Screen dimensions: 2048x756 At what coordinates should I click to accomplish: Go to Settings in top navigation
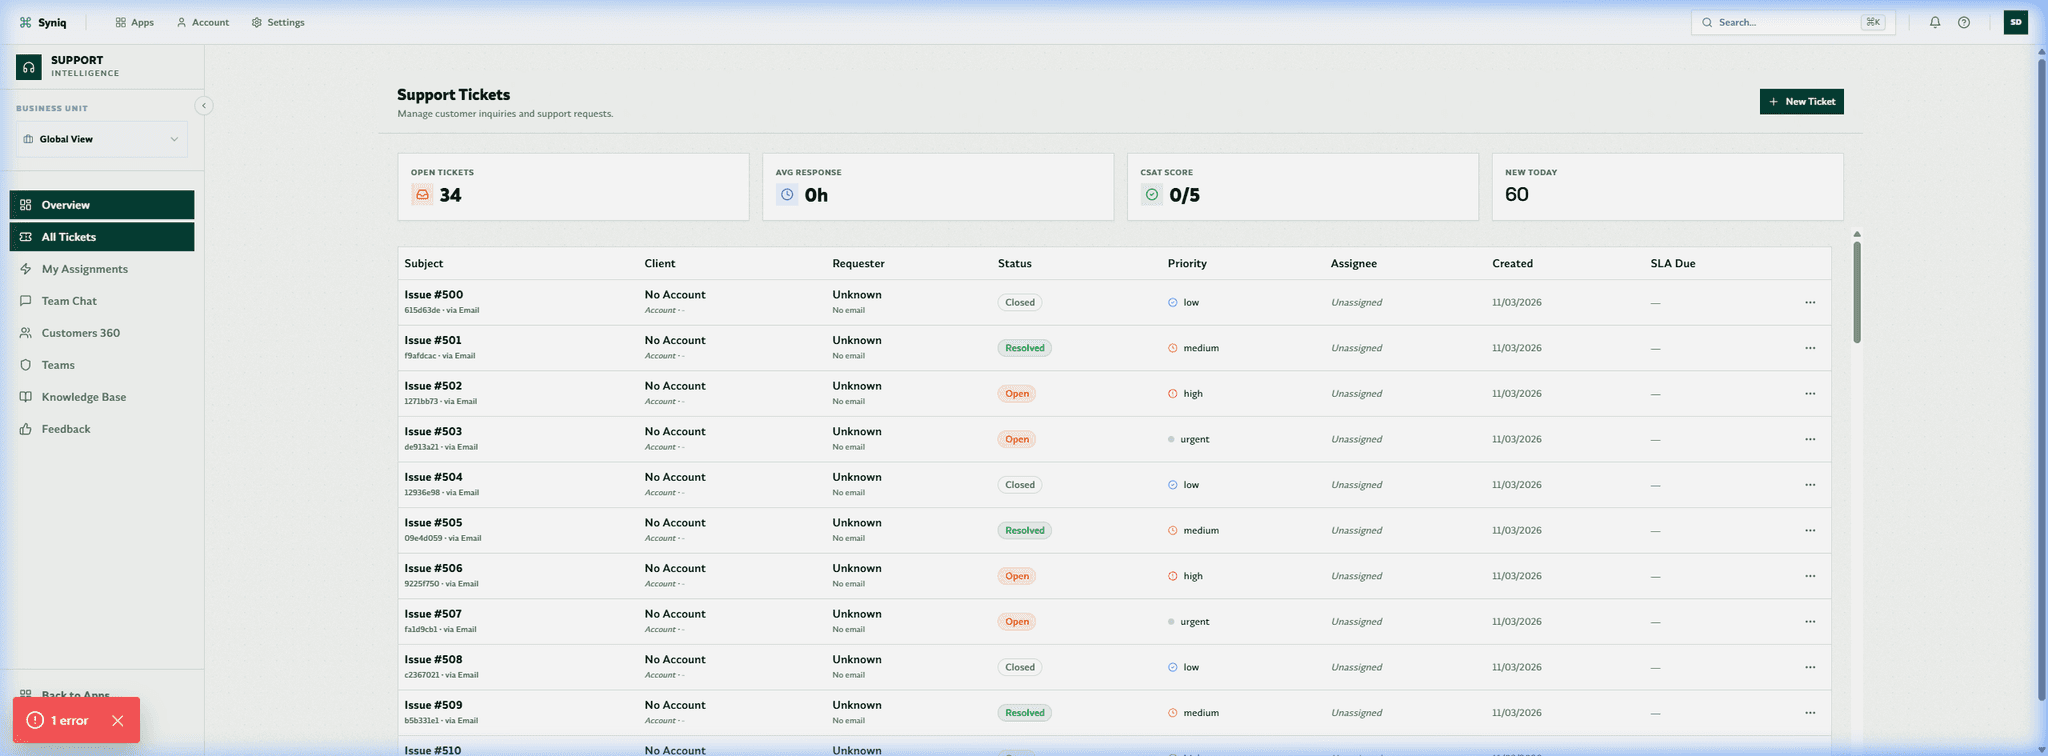click(278, 22)
